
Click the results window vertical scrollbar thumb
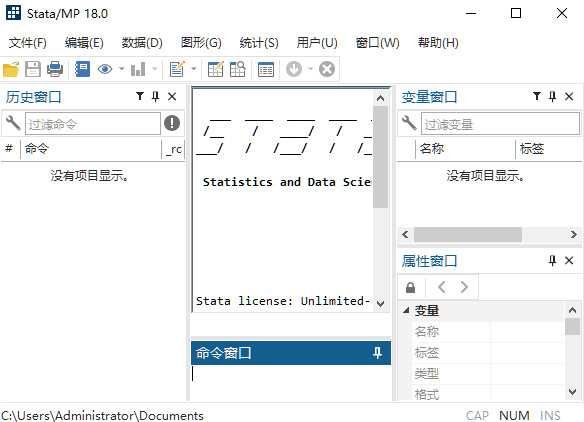[x=380, y=157]
